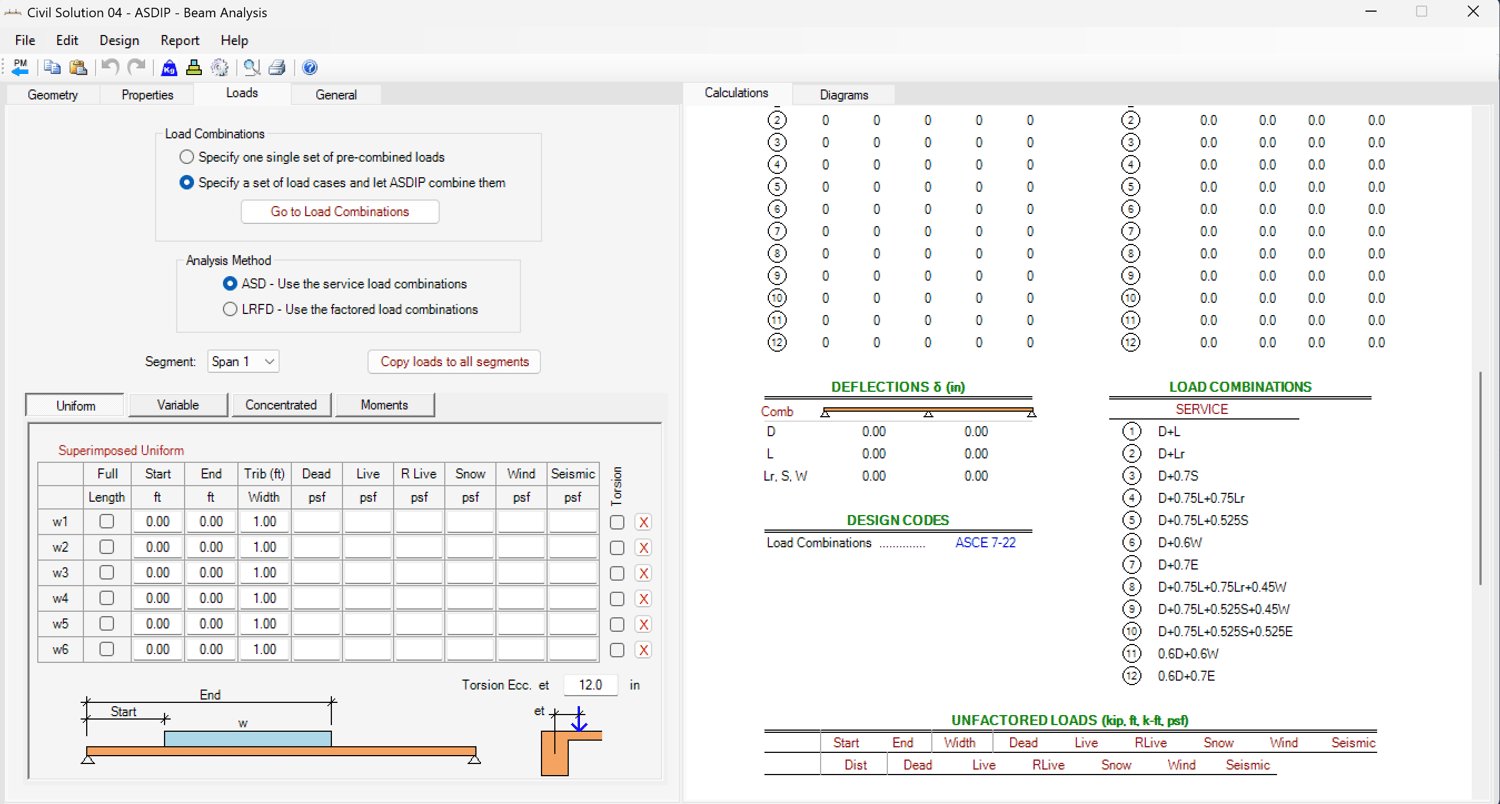Click the Copy toolbar icon
The width and height of the screenshot is (1500, 804).
coord(52,67)
